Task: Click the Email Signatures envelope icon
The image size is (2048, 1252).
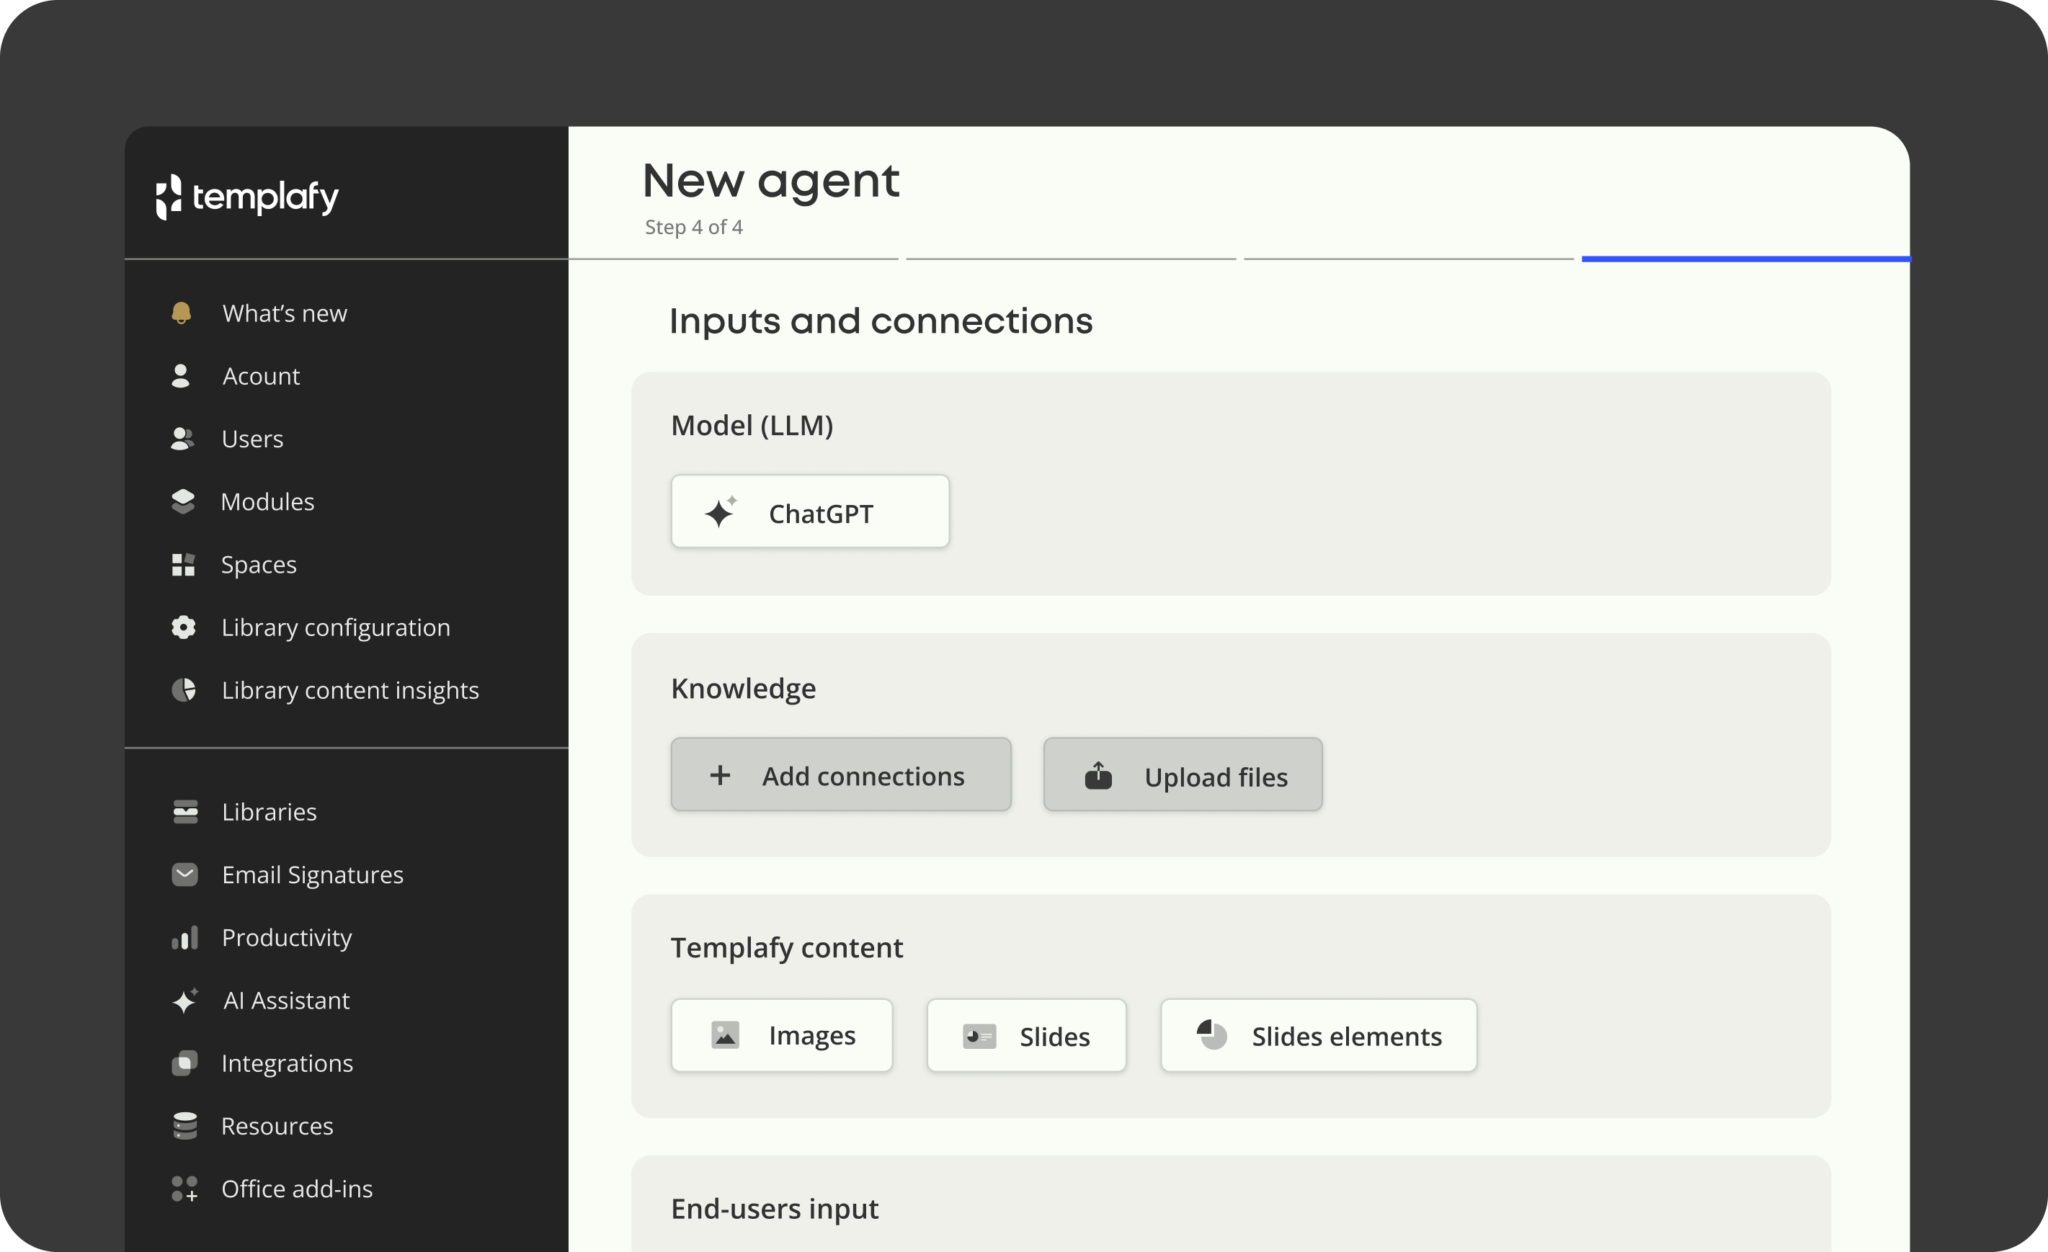Action: coord(185,874)
